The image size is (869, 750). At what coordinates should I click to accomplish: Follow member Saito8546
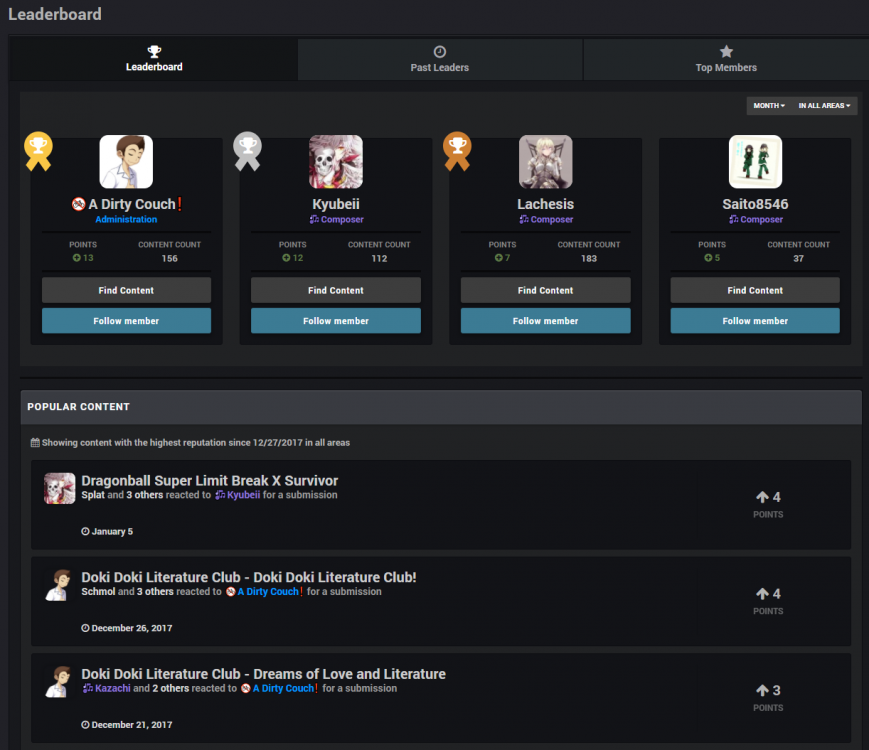[755, 321]
